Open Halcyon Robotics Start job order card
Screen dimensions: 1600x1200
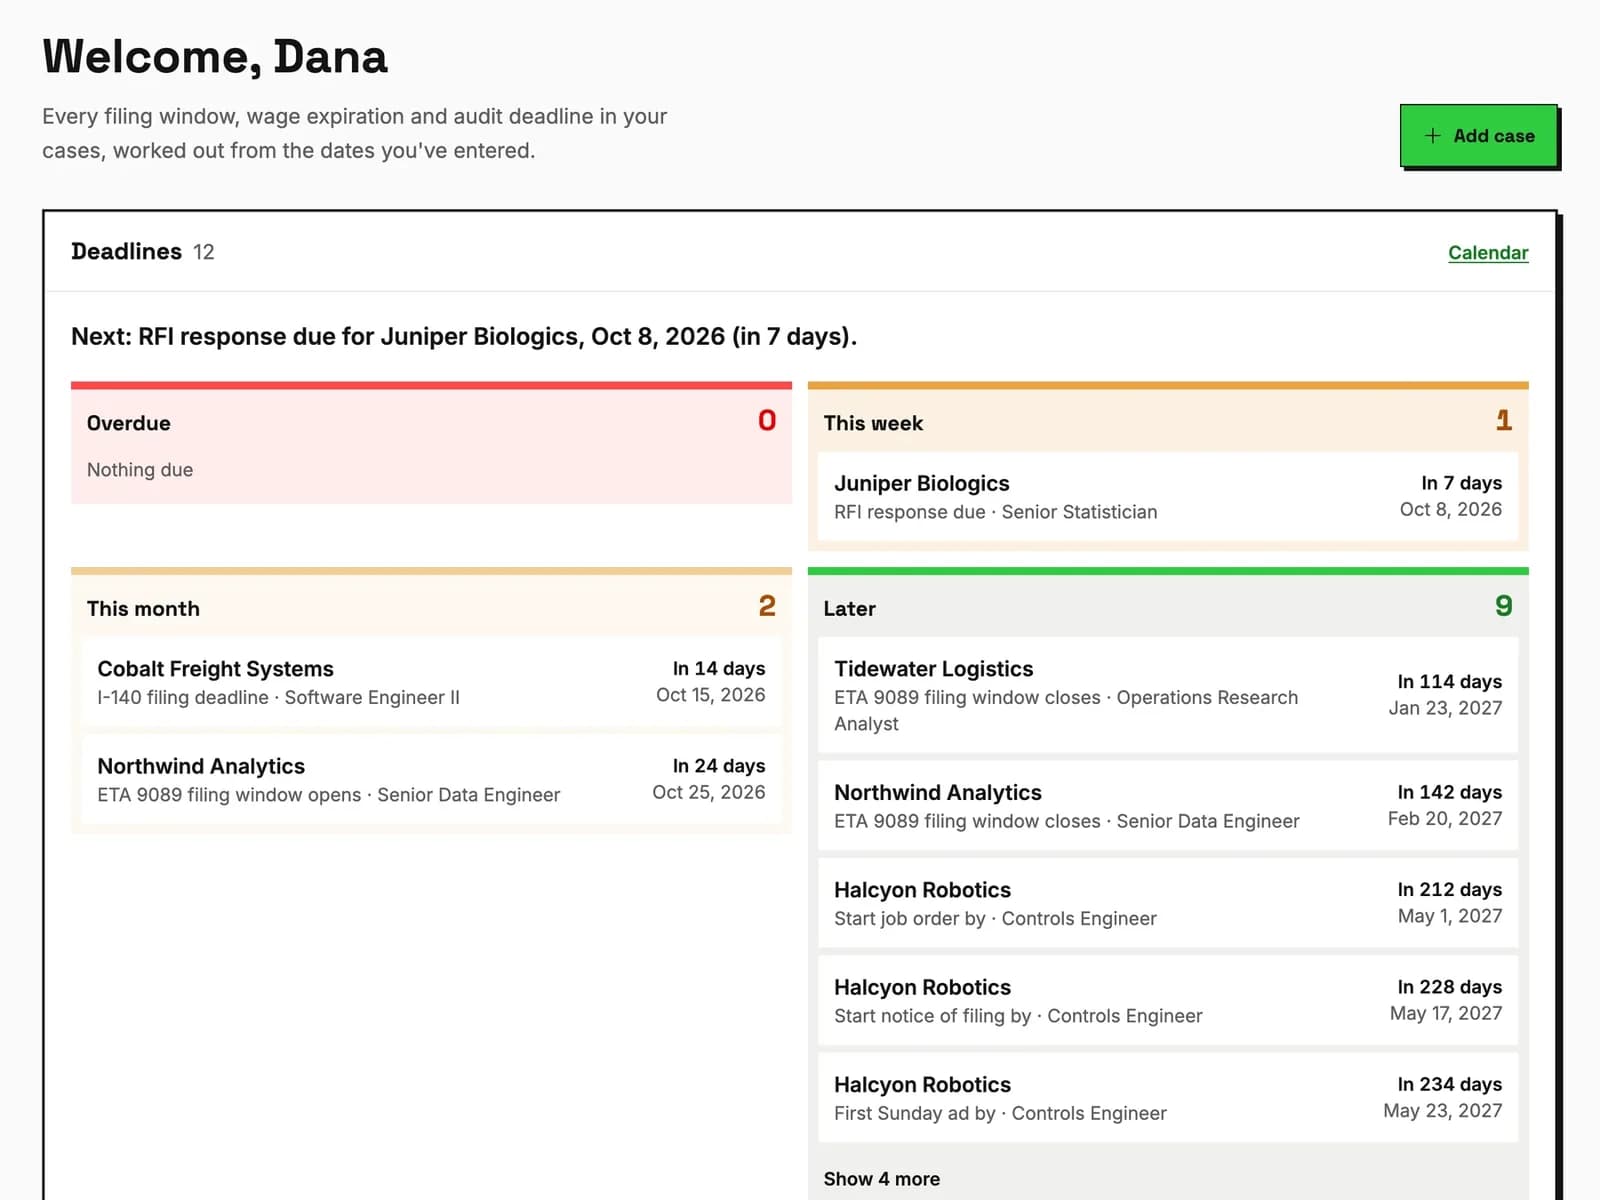[1167, 903]
